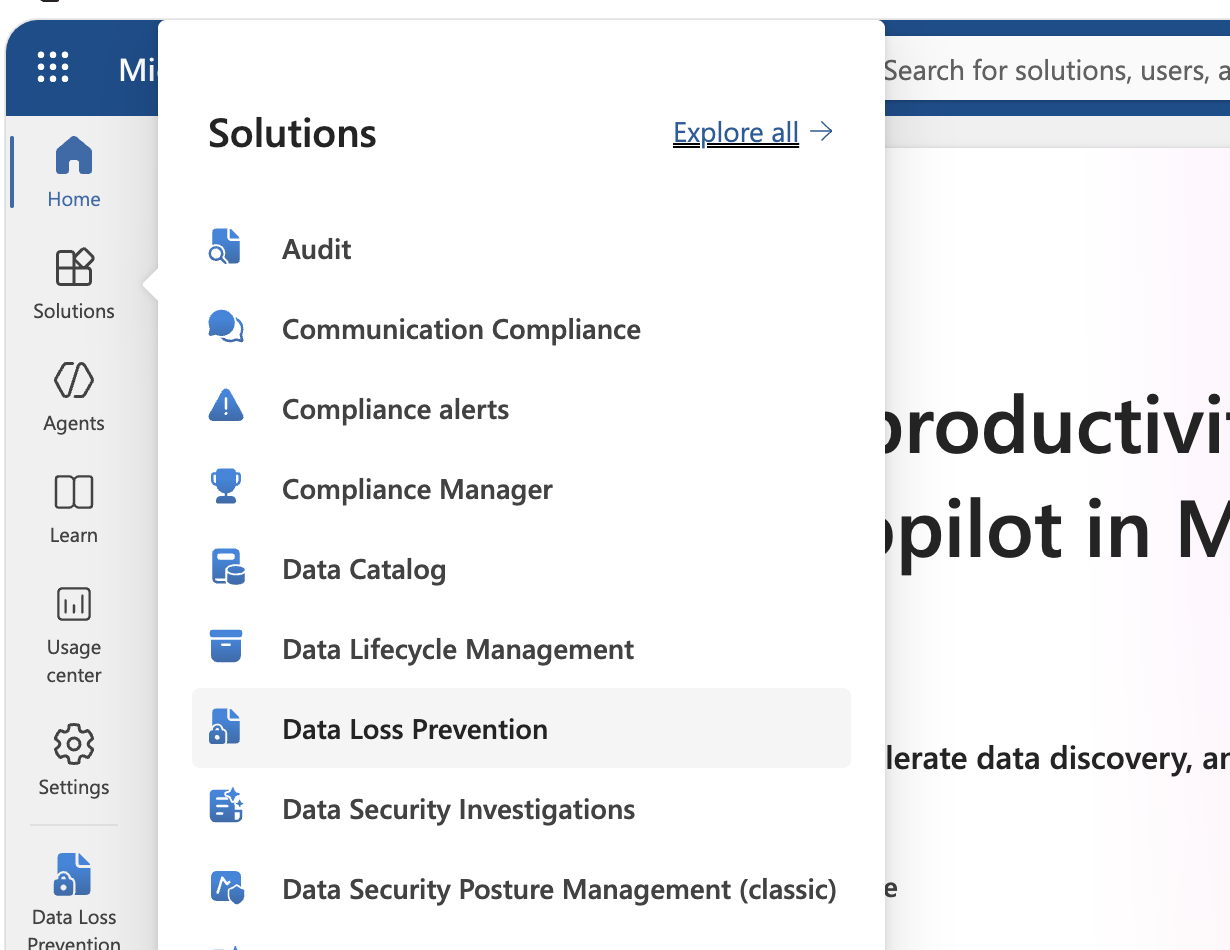Click the Data Catalog icon
The height and width of the screenshot is (950, 1230).
pos(227,567)
